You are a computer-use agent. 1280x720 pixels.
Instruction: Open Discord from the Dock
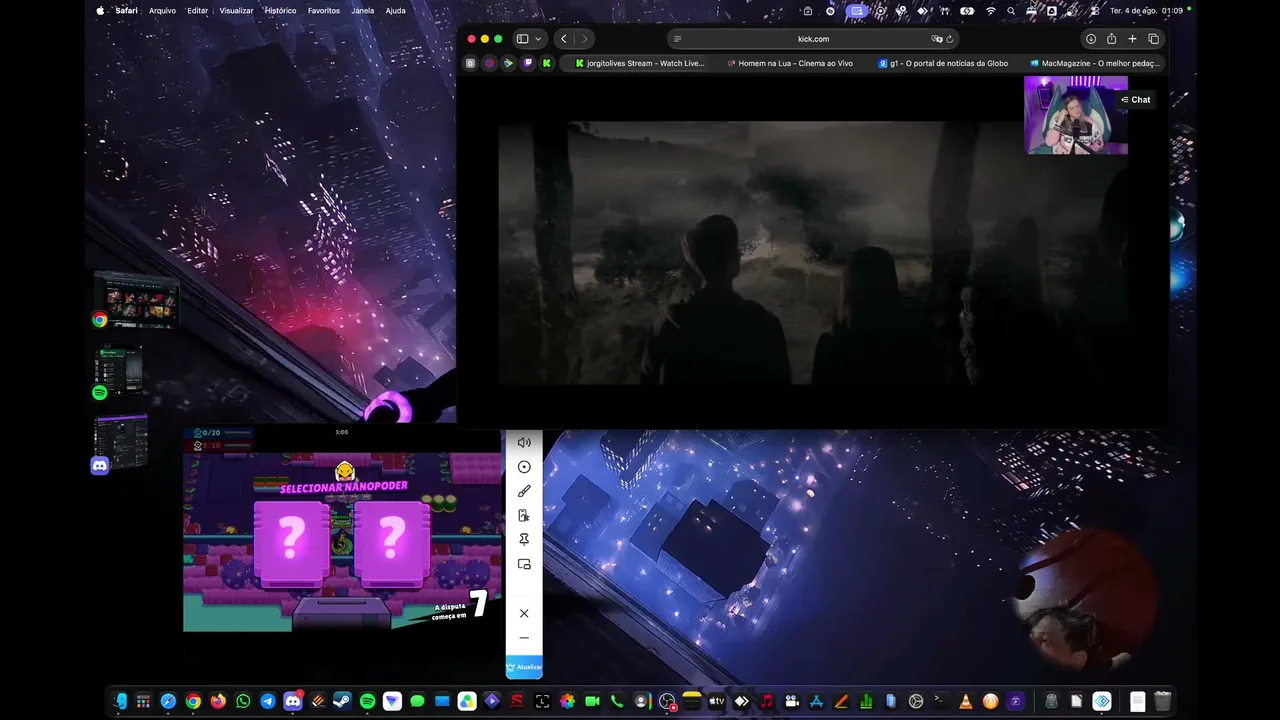(293, 701)
